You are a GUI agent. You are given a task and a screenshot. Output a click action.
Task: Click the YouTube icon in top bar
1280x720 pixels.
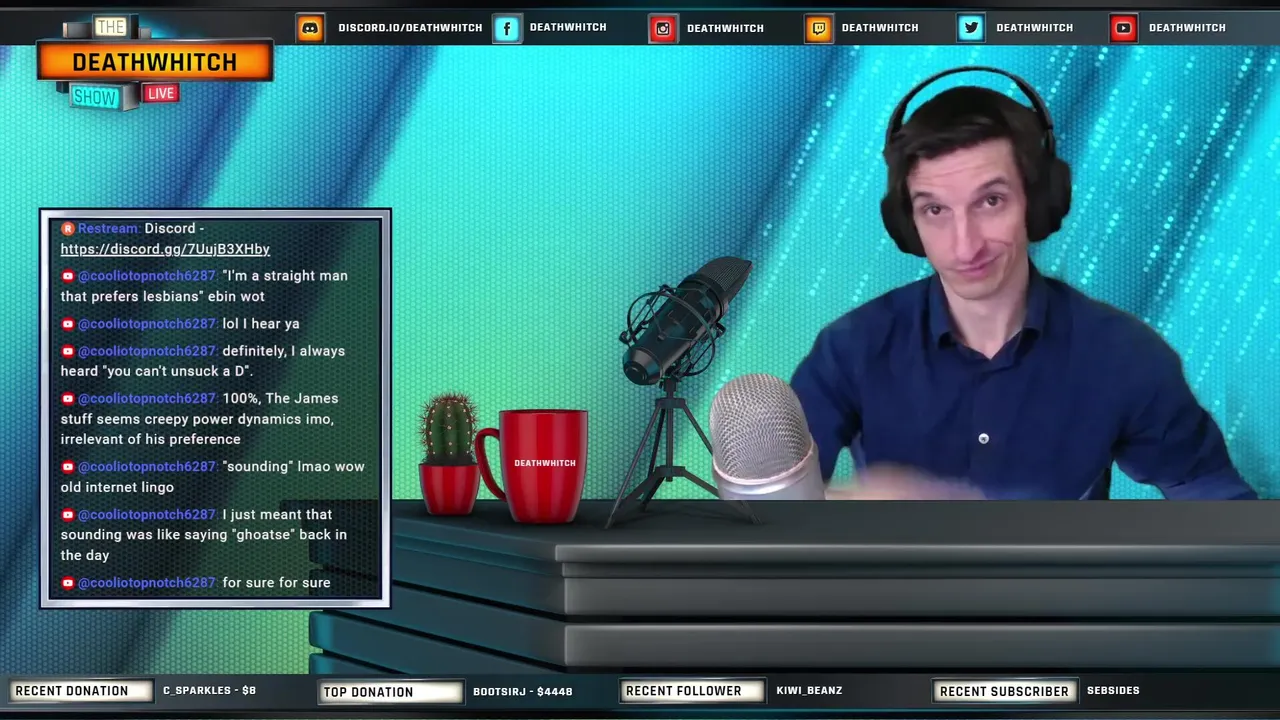tap(1124, 28)
